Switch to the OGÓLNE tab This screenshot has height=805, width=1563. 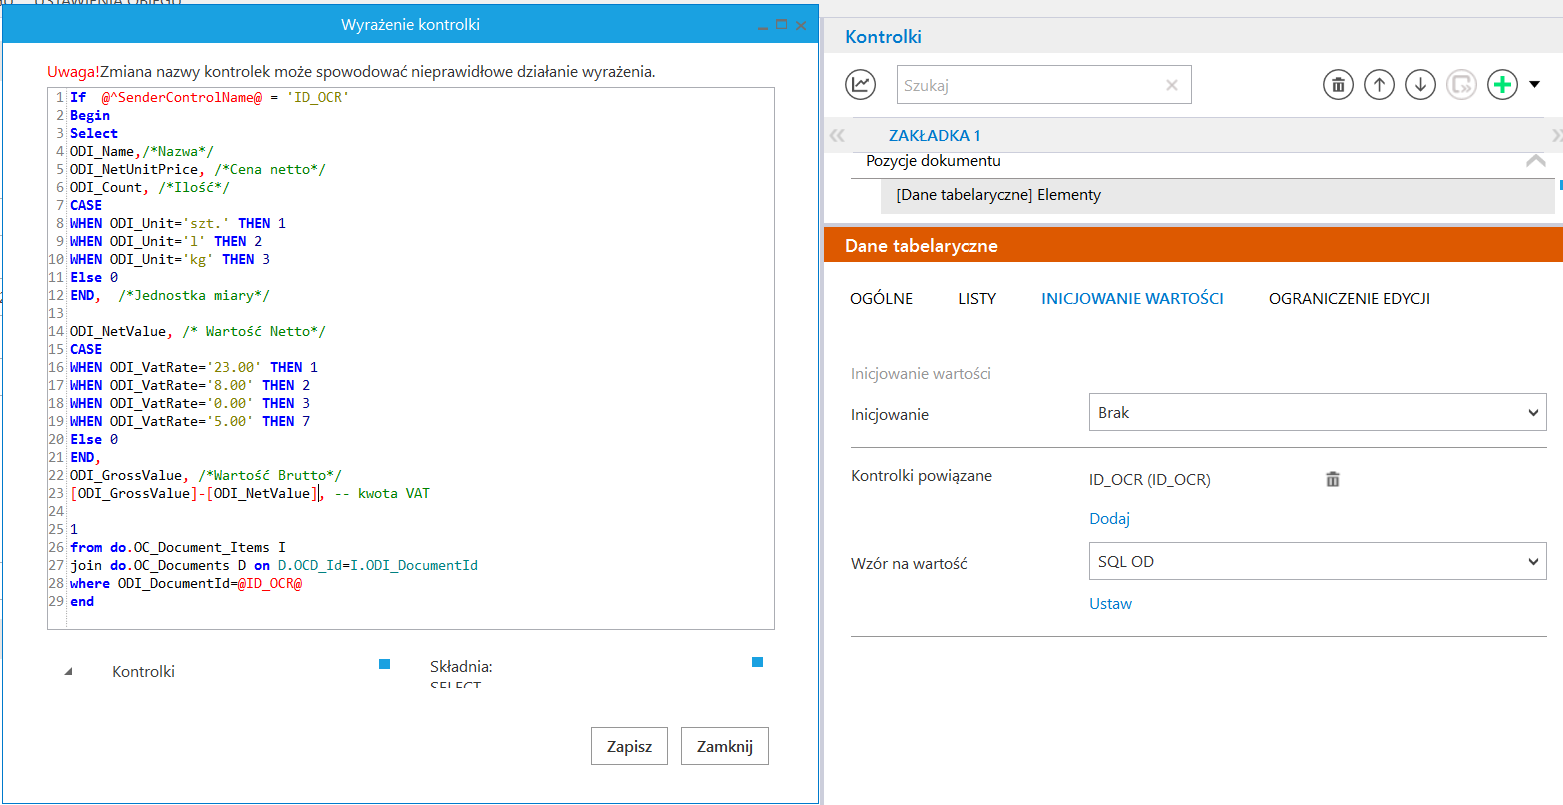tap(881, 298)
